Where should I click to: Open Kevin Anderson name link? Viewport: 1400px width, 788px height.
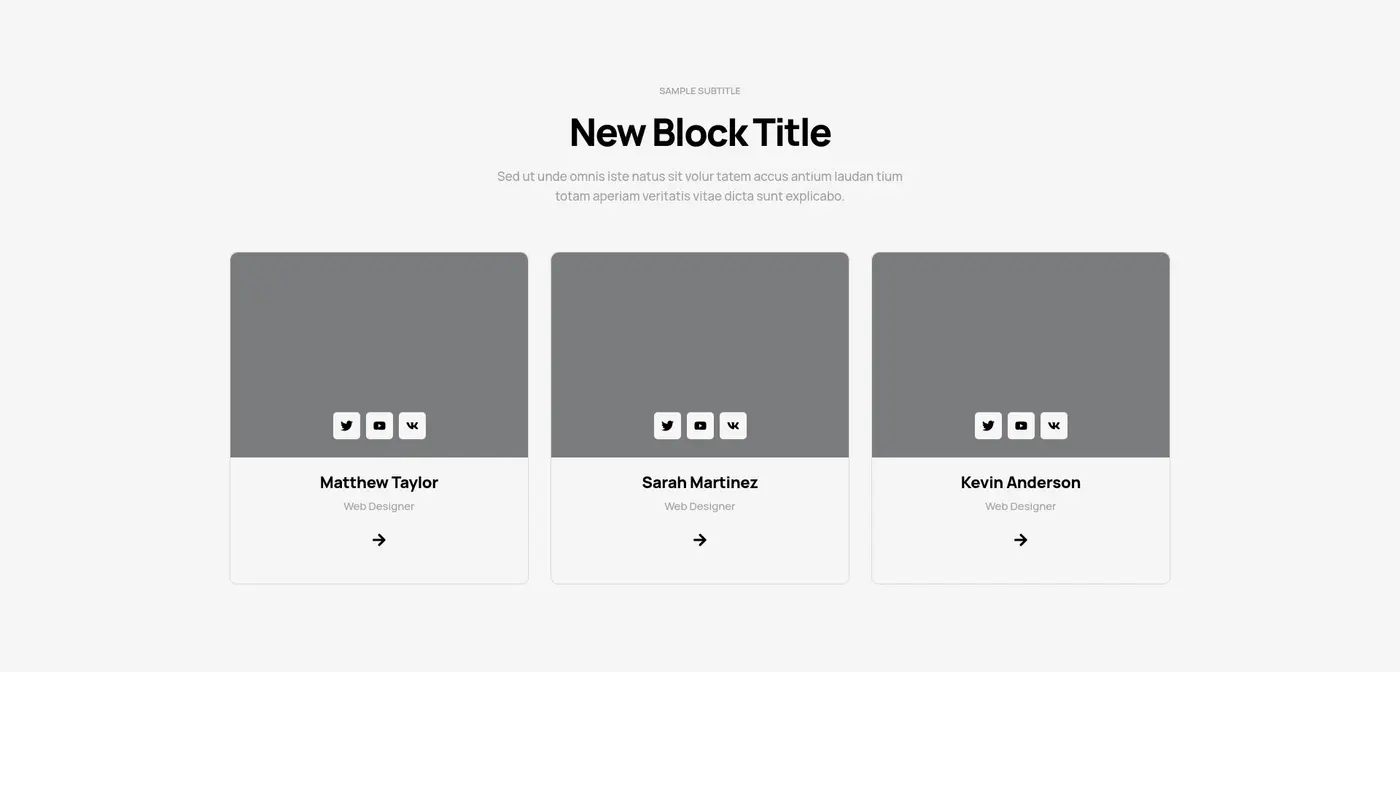[1021, 482]
